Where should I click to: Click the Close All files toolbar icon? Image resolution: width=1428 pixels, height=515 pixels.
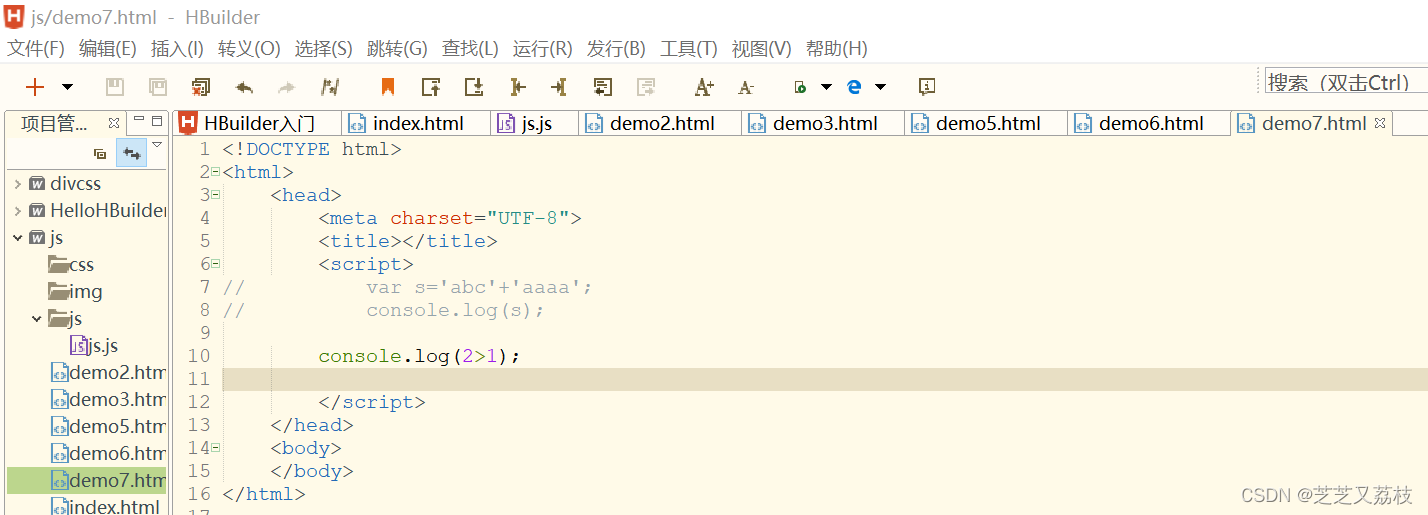tap(201, 87)
